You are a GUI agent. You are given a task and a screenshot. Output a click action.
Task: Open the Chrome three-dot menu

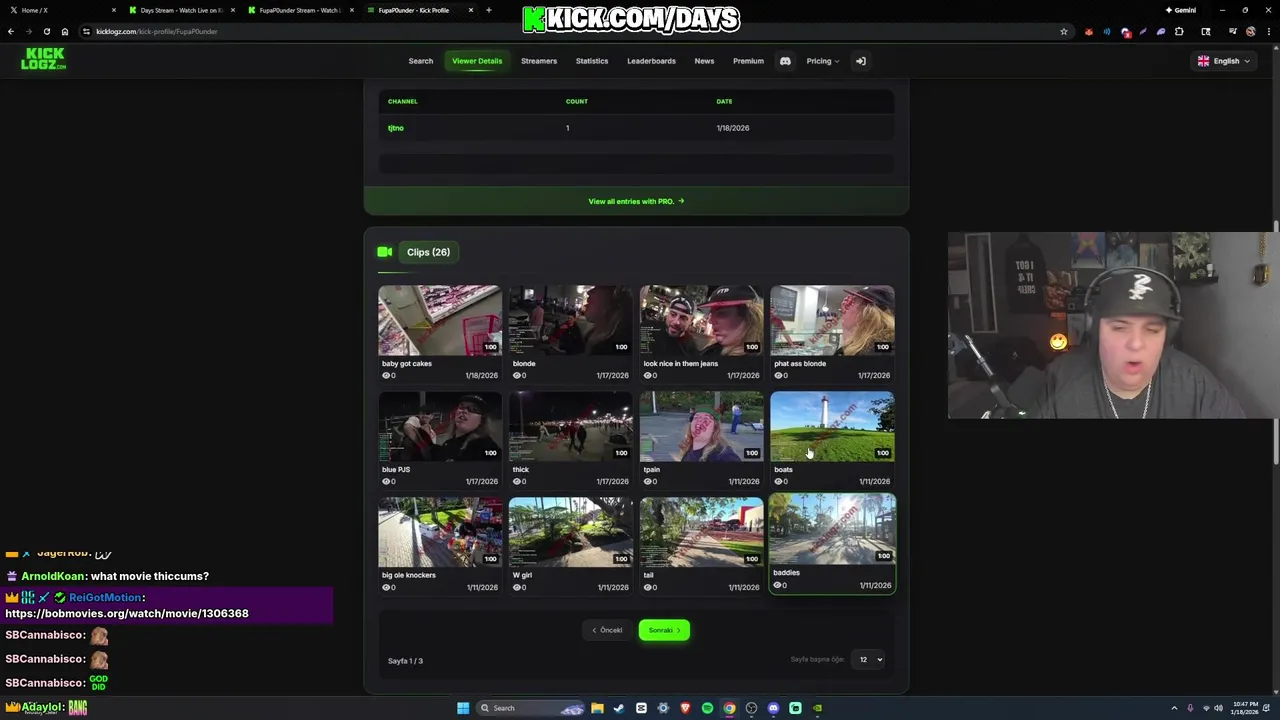click(x=1268, y=31)
